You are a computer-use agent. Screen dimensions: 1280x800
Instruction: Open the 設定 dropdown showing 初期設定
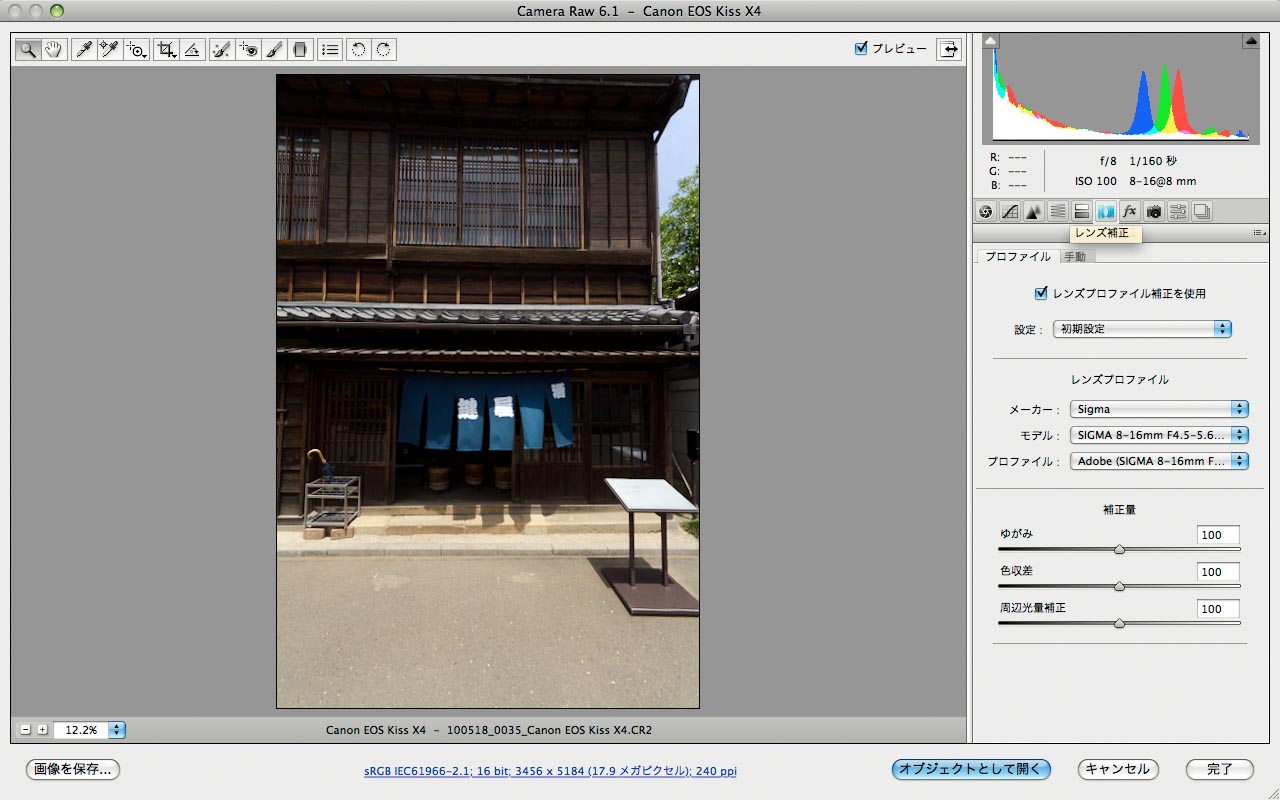tap(1141, 328)
